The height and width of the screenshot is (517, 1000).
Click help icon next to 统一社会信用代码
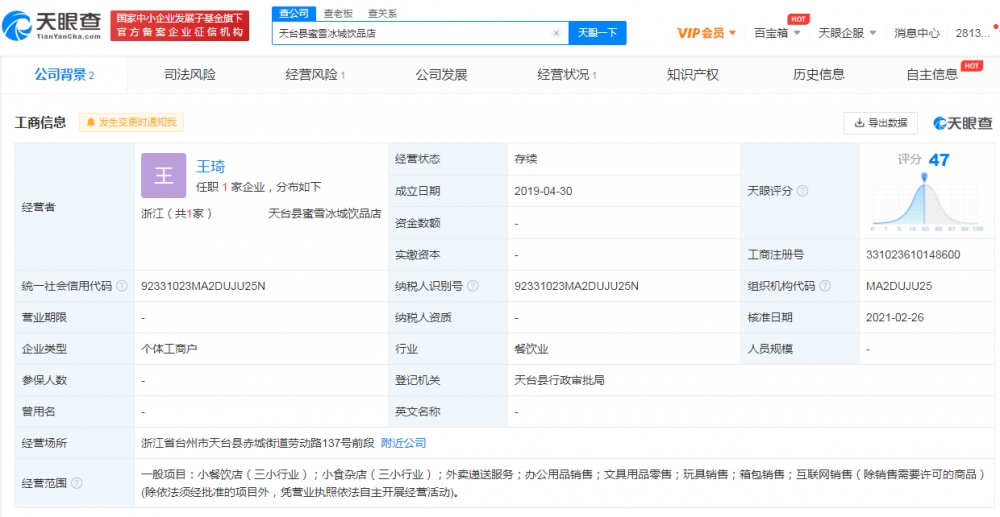click(x=122, y=286)
